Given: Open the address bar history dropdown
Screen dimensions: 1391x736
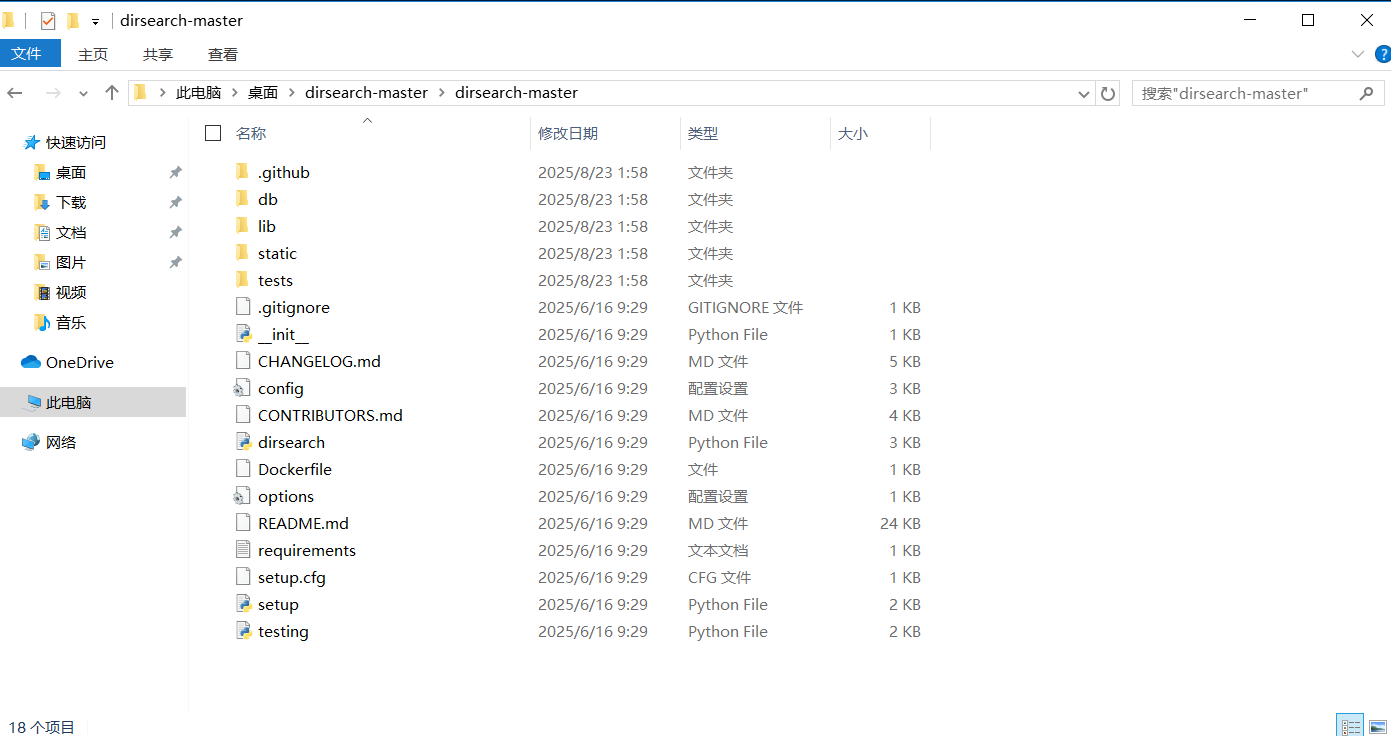Looking at the screenshot, I should (1083, 92).
